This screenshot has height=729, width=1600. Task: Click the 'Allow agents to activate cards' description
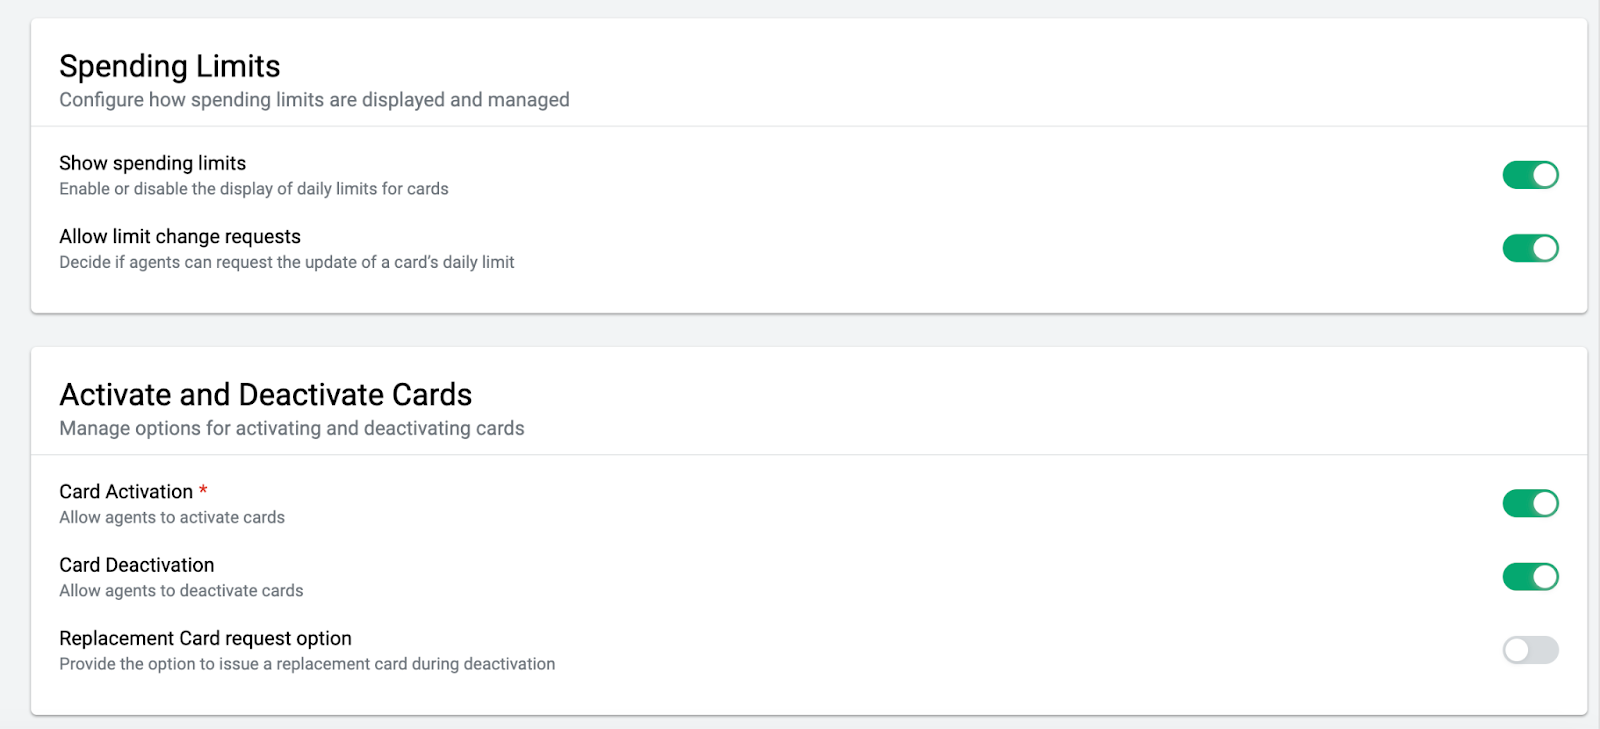coord(172,517)
